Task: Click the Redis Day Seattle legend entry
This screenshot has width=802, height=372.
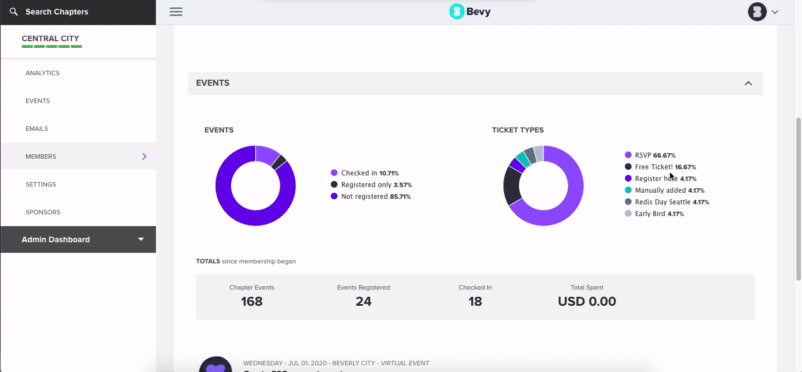Action: (x=667, y=202)
